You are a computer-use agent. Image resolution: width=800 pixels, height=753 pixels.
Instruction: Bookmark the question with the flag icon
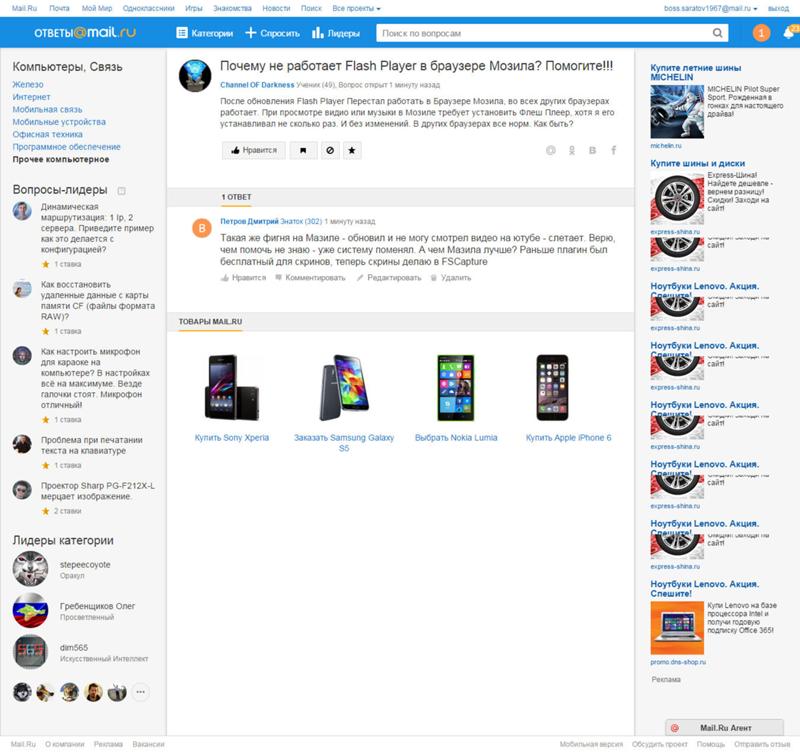pos(303,150)
